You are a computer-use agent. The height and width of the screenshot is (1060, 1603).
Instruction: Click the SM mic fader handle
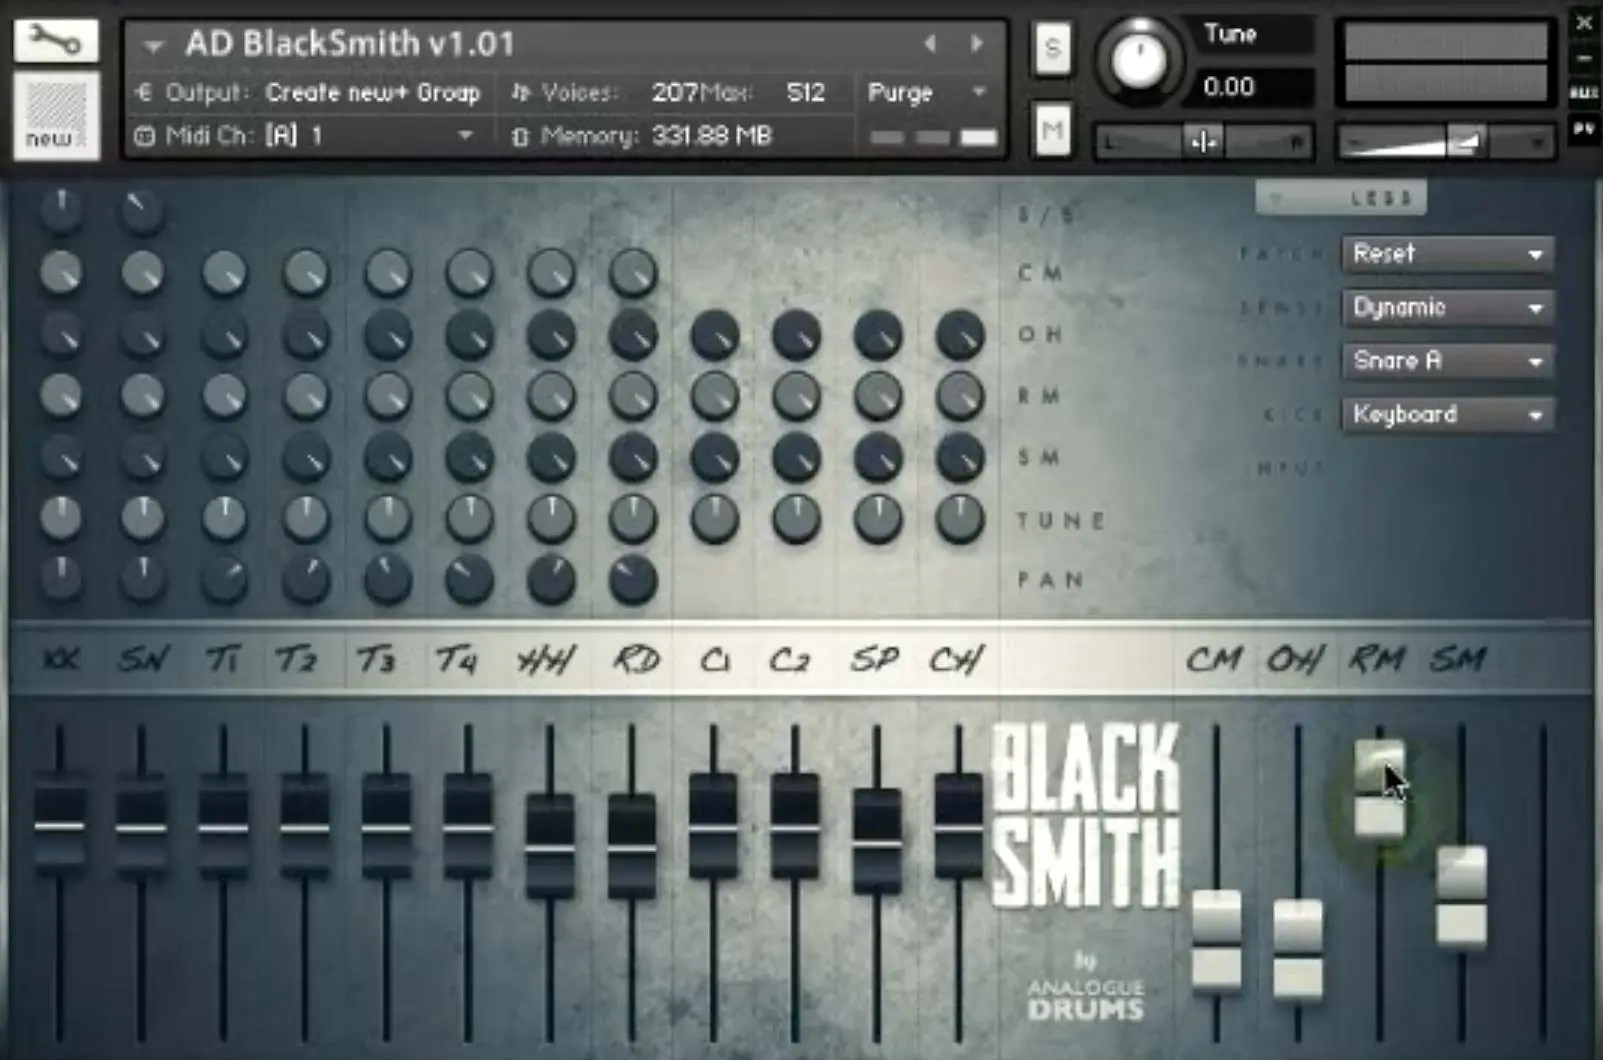[1462, 896]
